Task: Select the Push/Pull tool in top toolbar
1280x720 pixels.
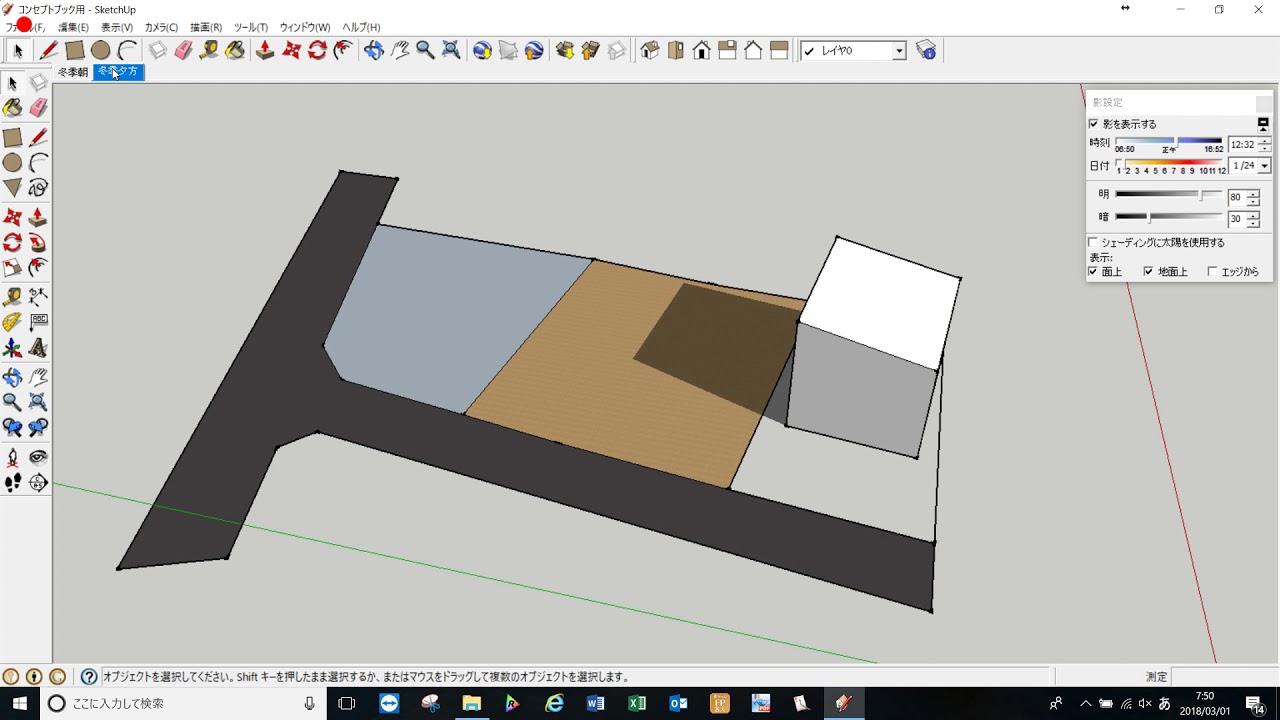Action: click(x=265, y=50)
